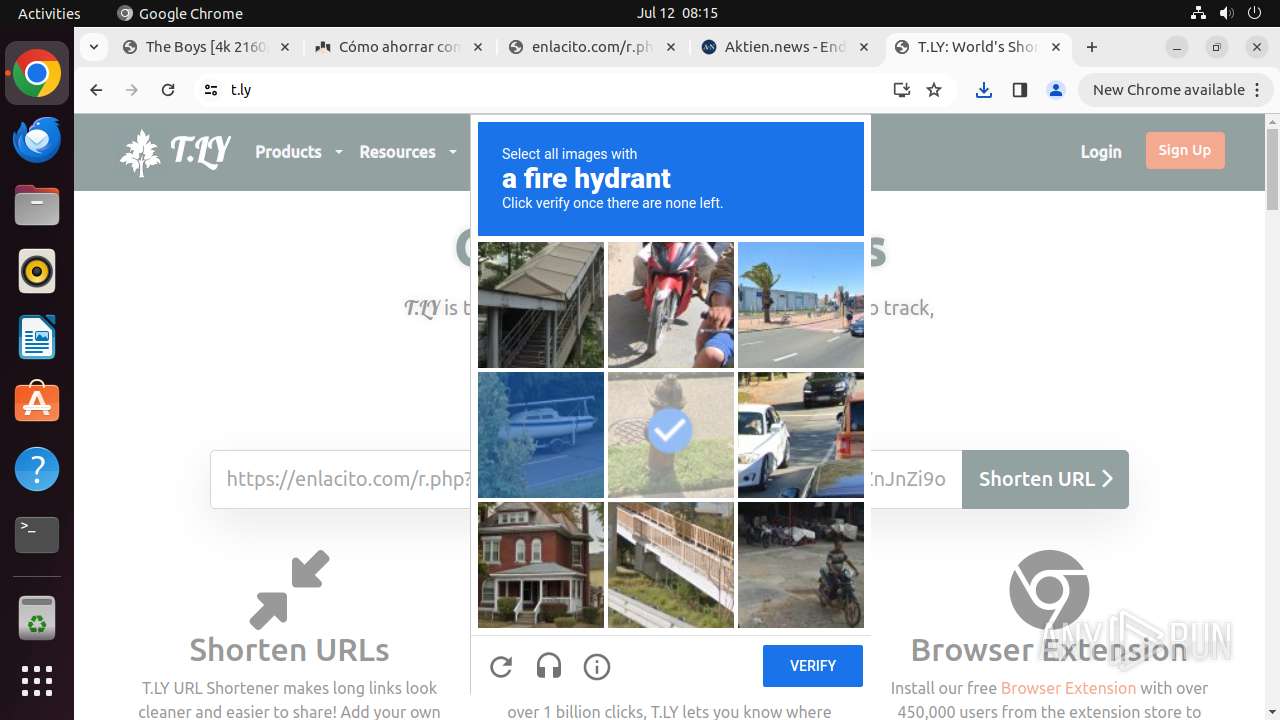Select the staircase image tile
Screen dimensions: 1280x720
pyautogui.click(x=541, y=305)
